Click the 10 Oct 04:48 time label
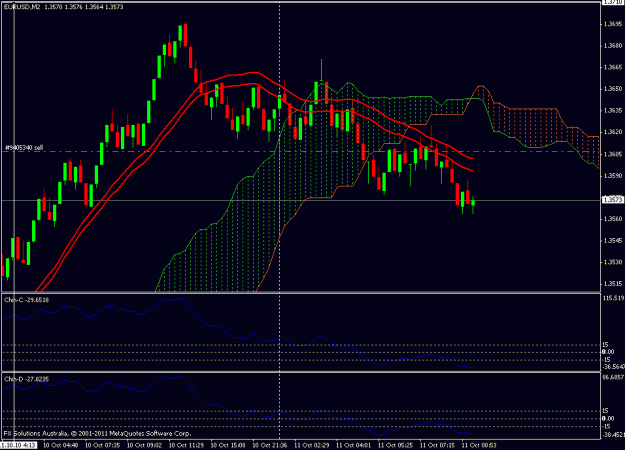 point(61,445)
